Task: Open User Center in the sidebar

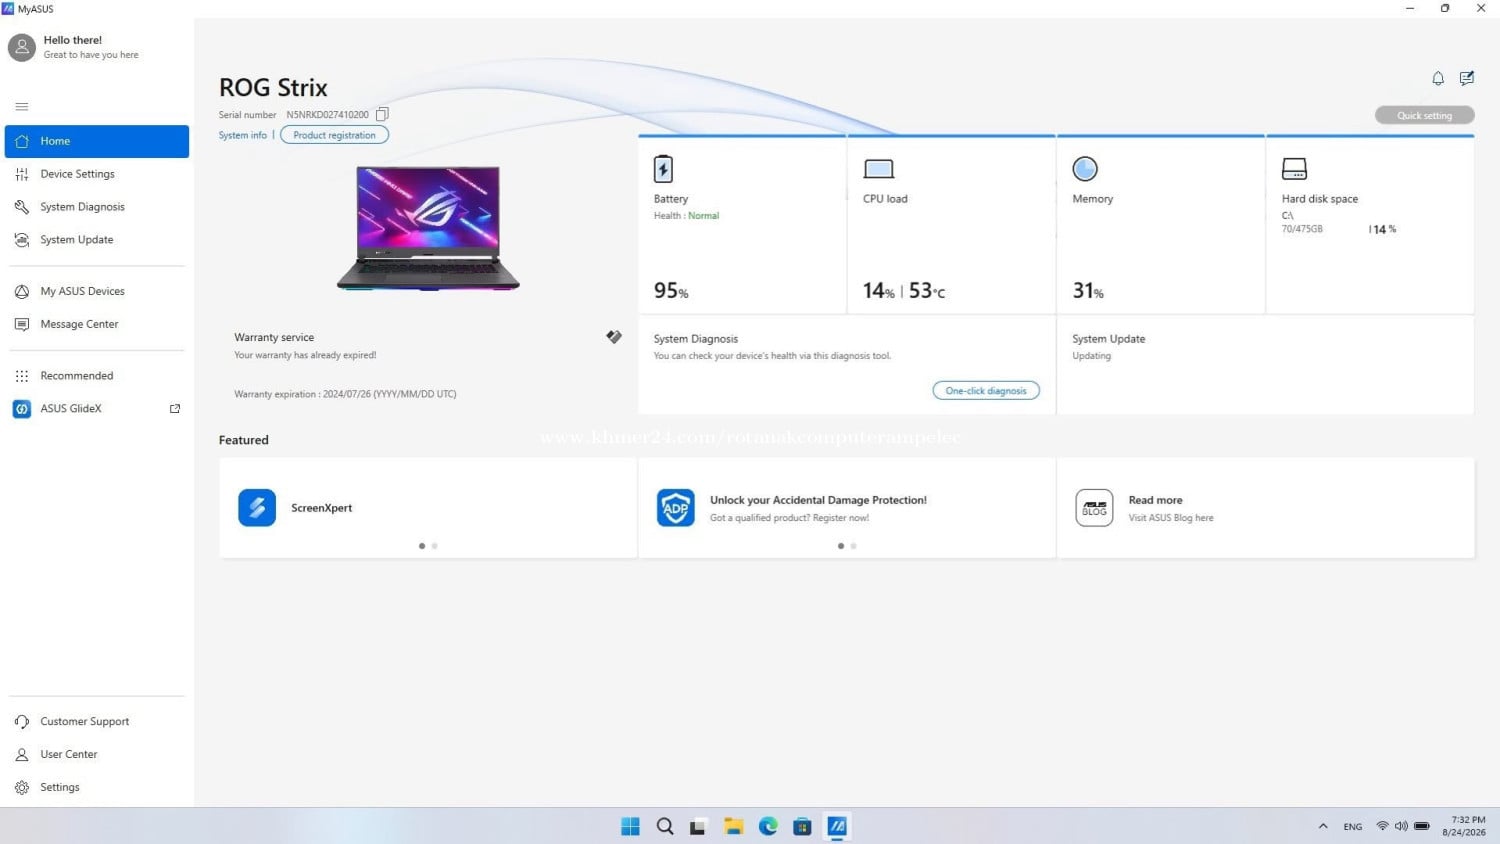Action: coord(97,754)
